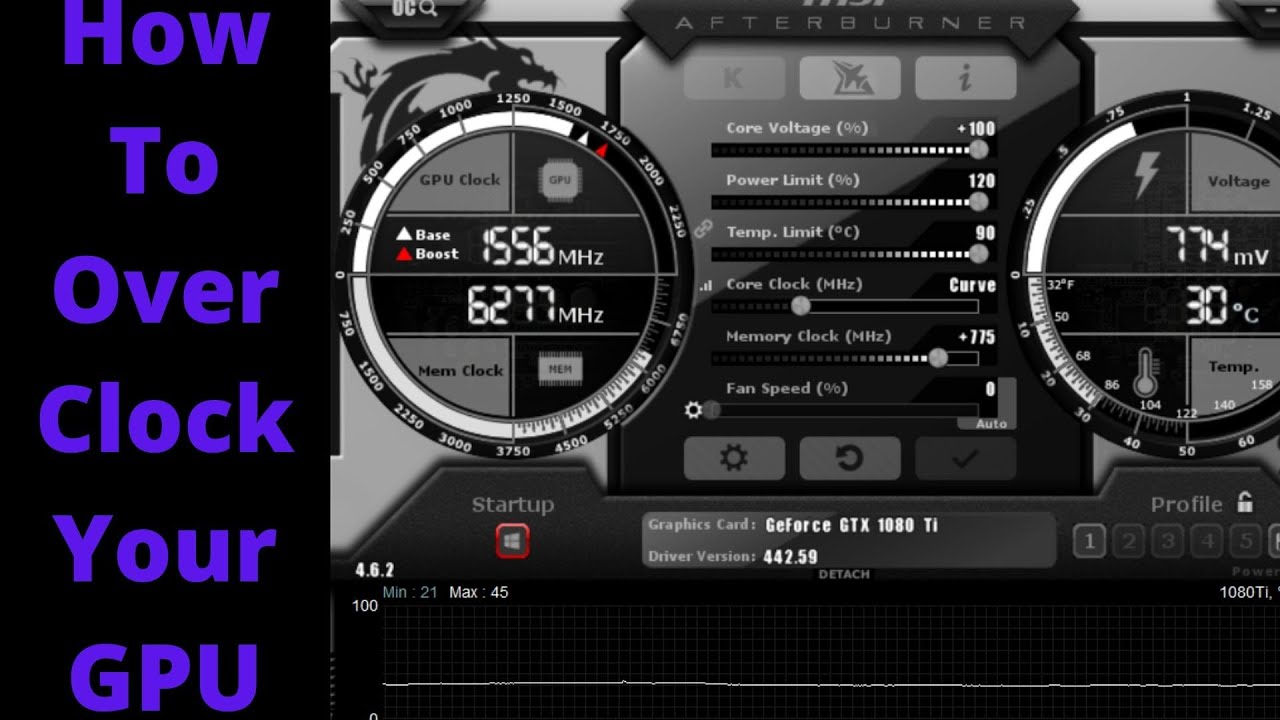Toggle the link icon beside Temp. Limit
This screenshot has width=1280, height=720.
pos(702,229)
